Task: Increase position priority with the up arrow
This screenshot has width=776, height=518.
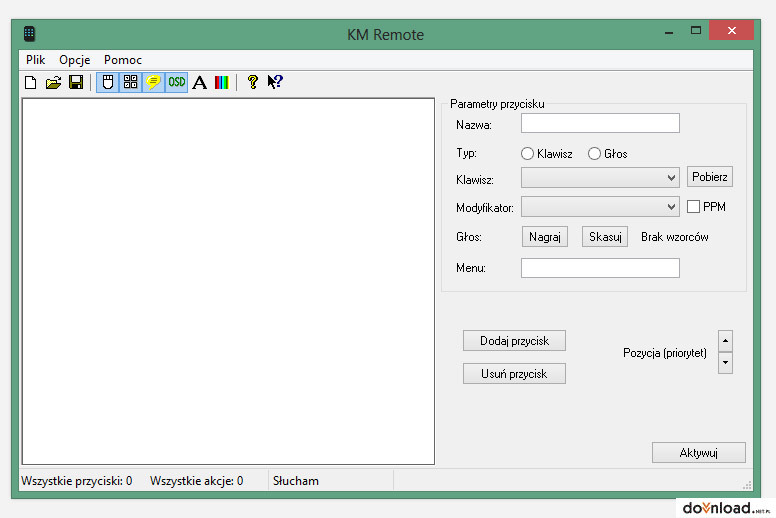Action: pyautogui.click(x=726, y=341)
